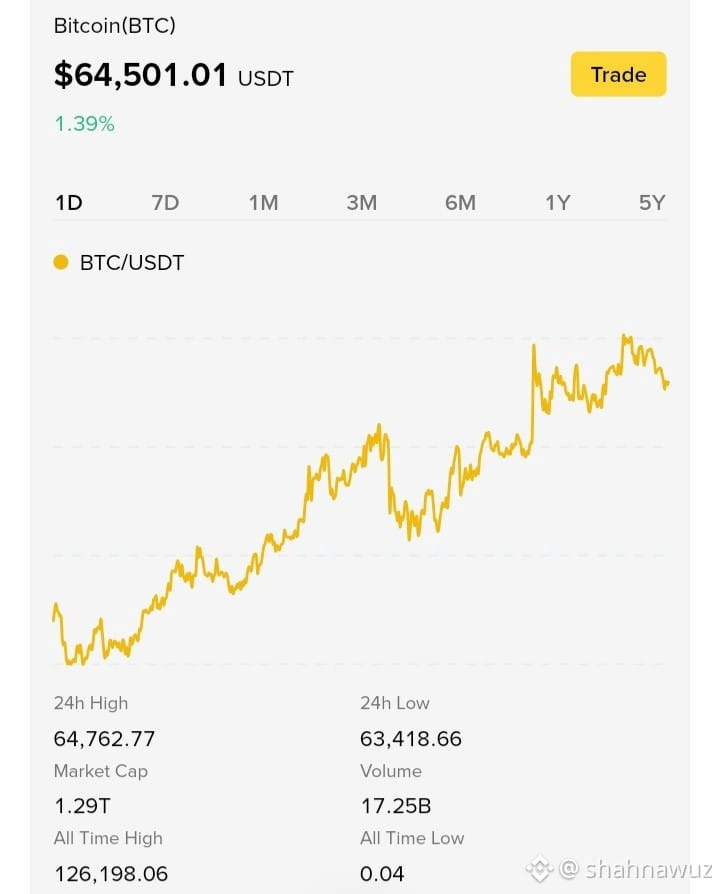Select the 6M timeframe tab
The image size is (720, 894).
coord(461,202)
